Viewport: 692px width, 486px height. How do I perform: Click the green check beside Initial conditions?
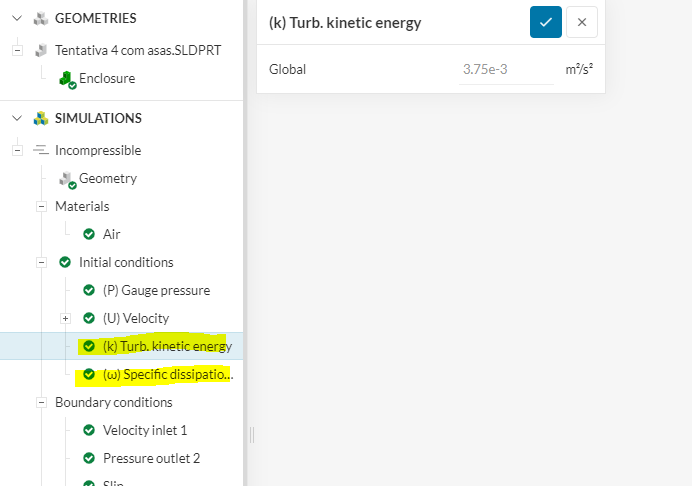click(65, 262)
